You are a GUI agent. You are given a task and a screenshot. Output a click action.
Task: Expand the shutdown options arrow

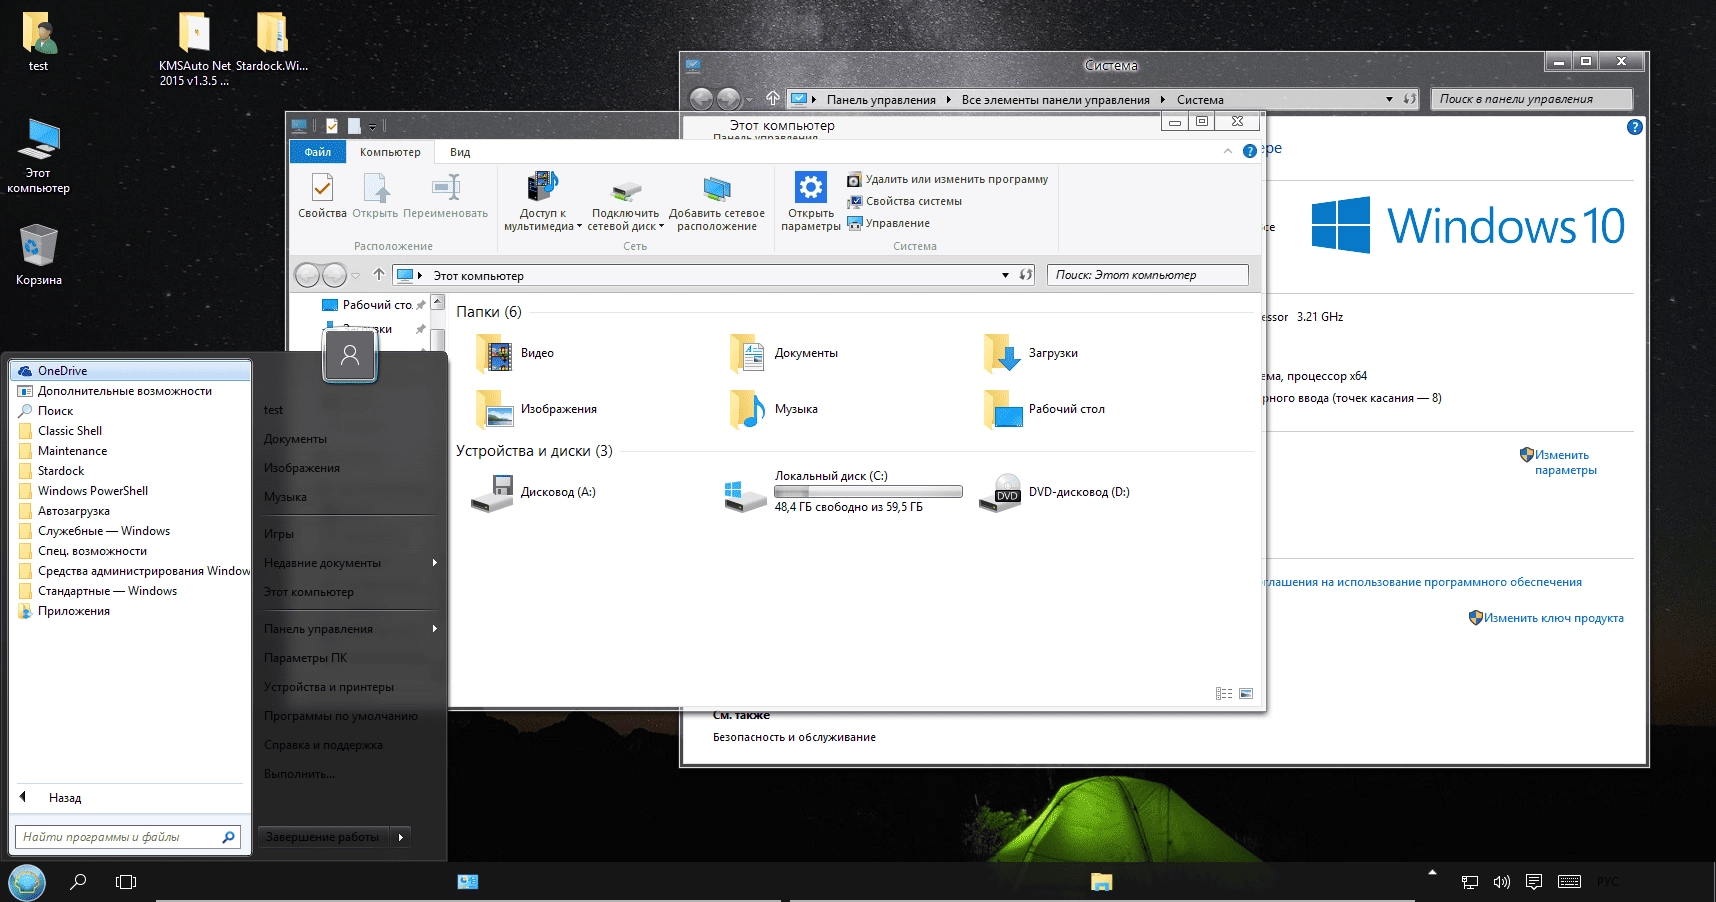tap(401, 837)
